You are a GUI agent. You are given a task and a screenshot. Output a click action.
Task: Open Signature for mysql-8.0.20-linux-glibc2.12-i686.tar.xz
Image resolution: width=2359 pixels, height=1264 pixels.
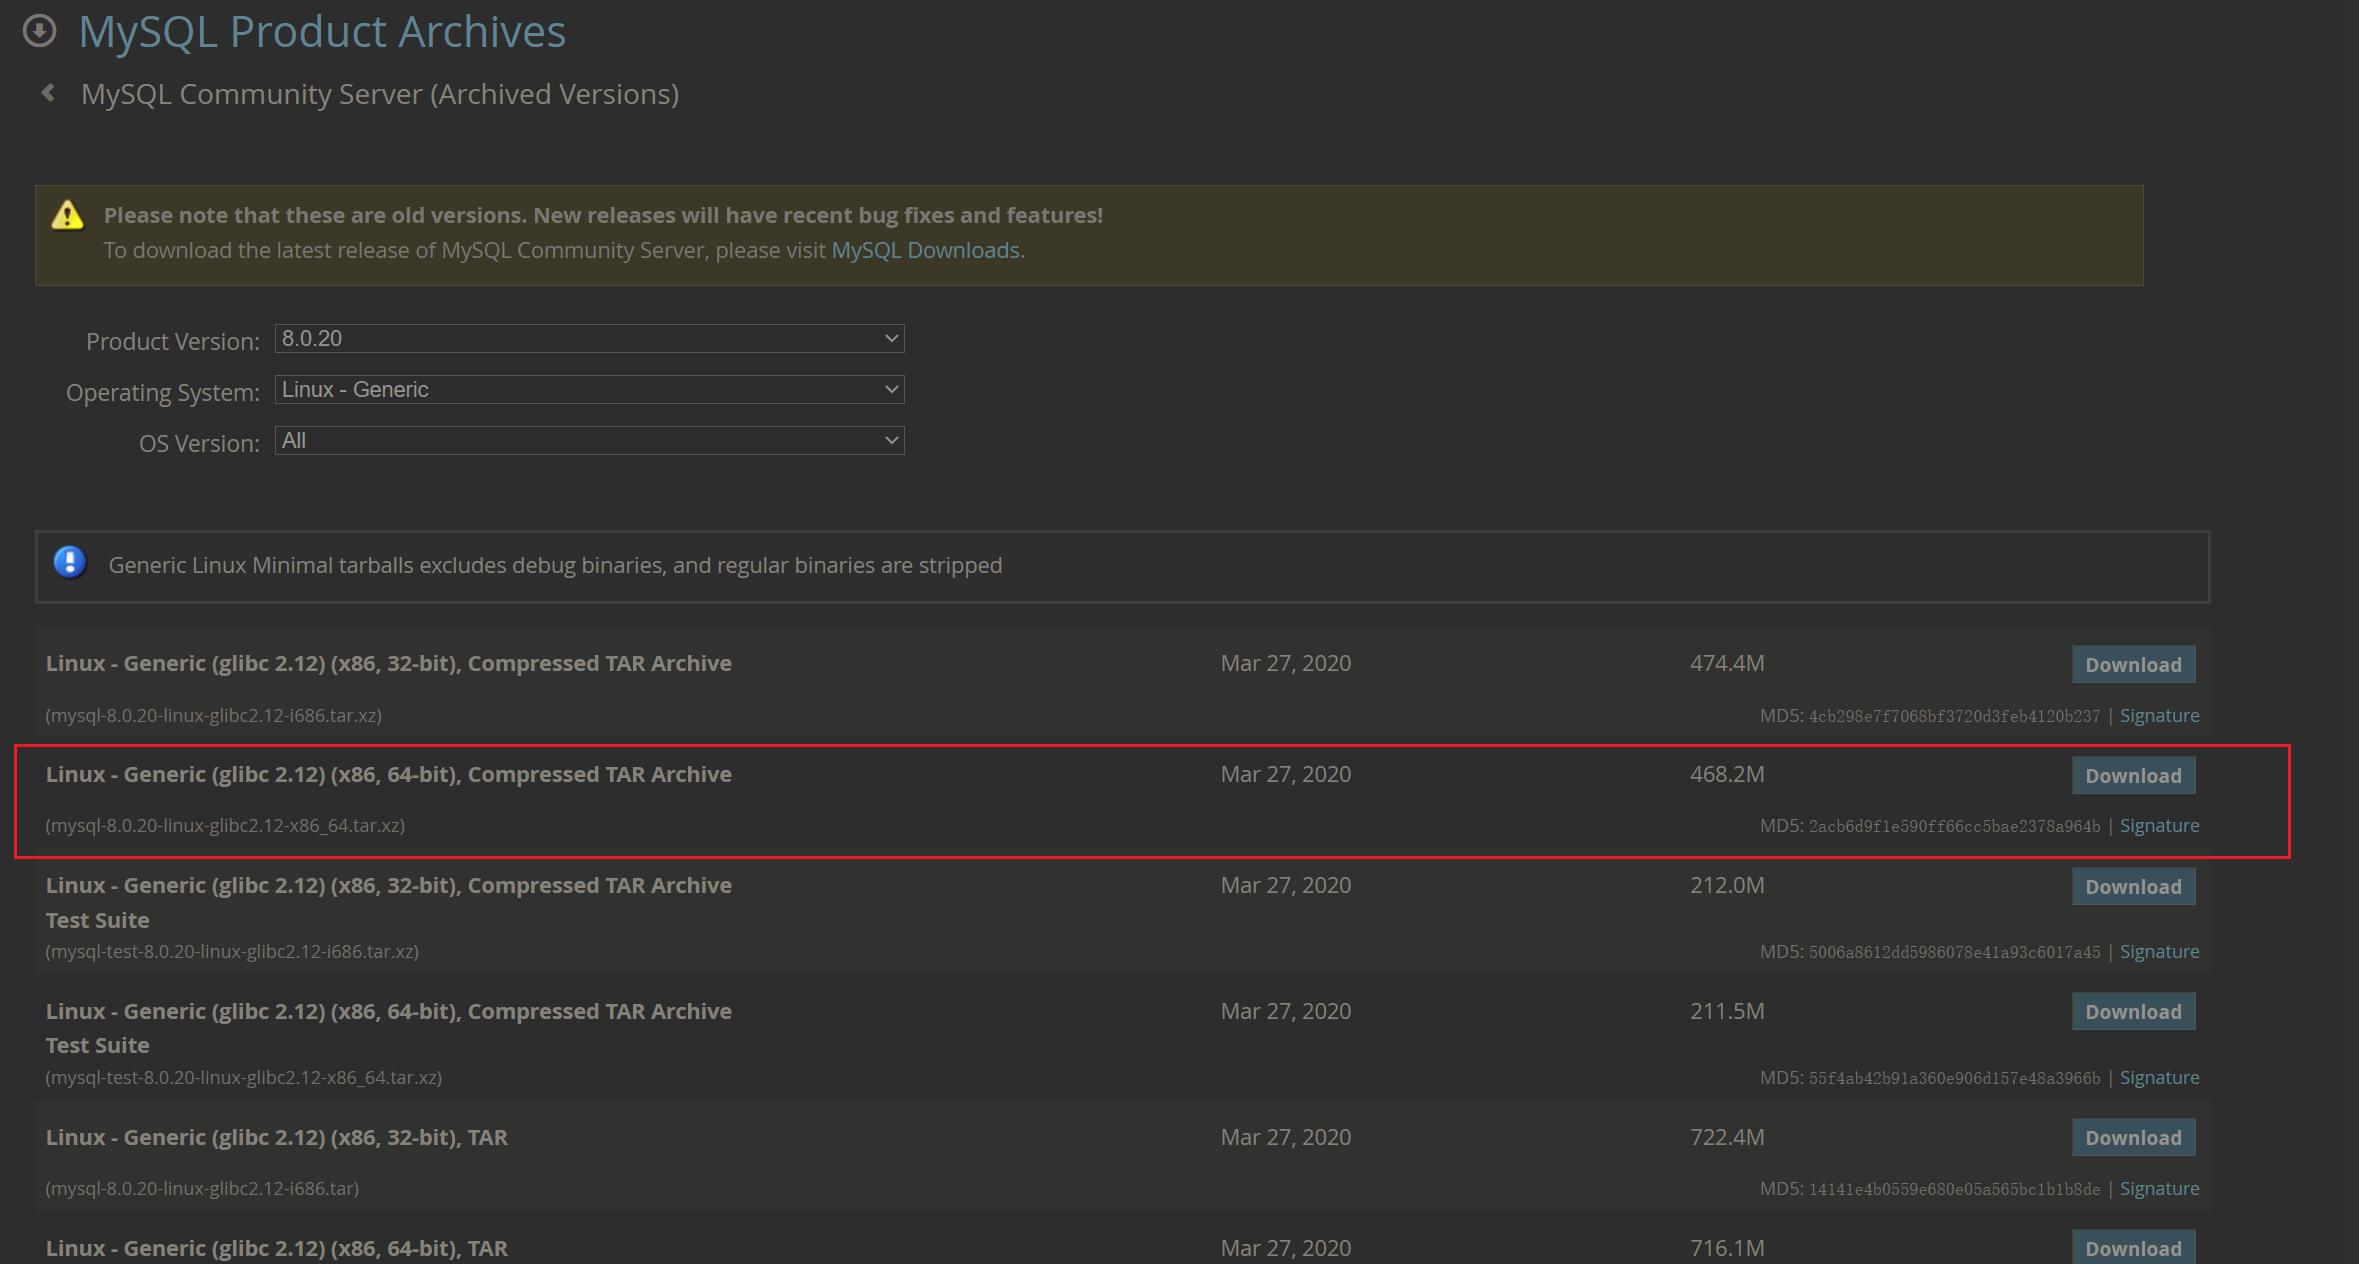pos(2159,716)
